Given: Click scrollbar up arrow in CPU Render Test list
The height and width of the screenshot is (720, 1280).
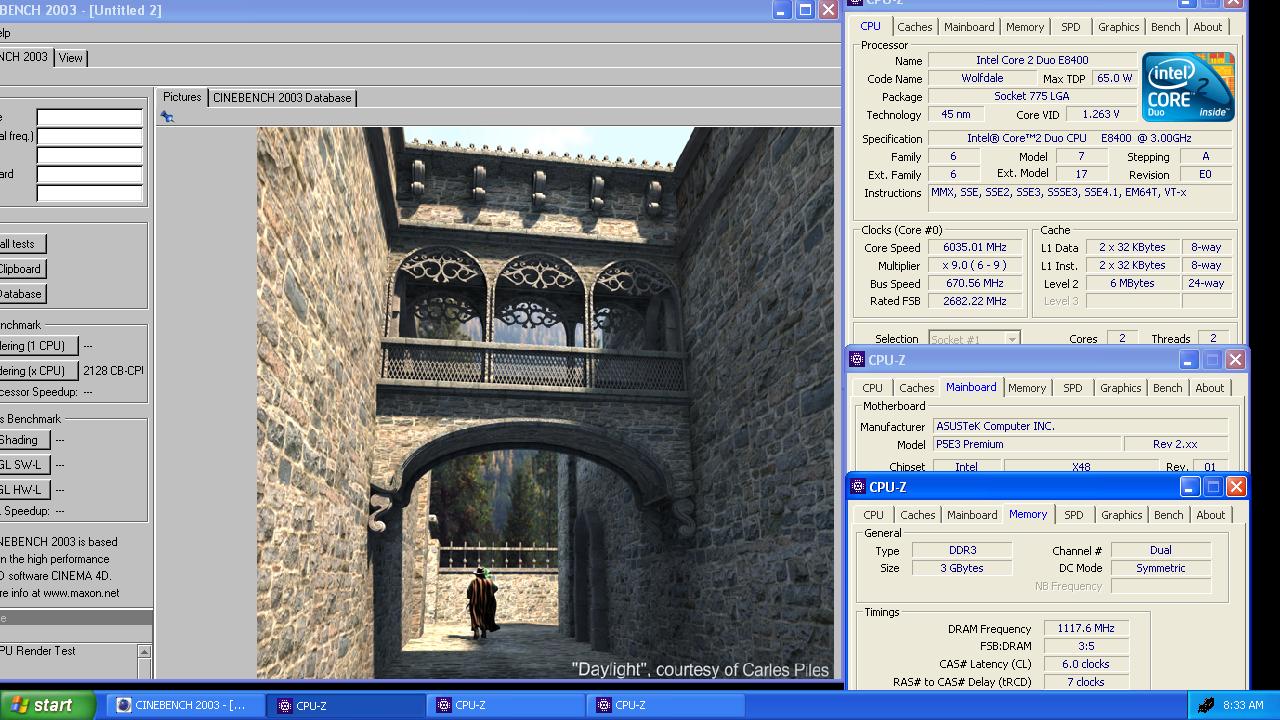Looking at the screenshot, I should [x=144, y=652].
